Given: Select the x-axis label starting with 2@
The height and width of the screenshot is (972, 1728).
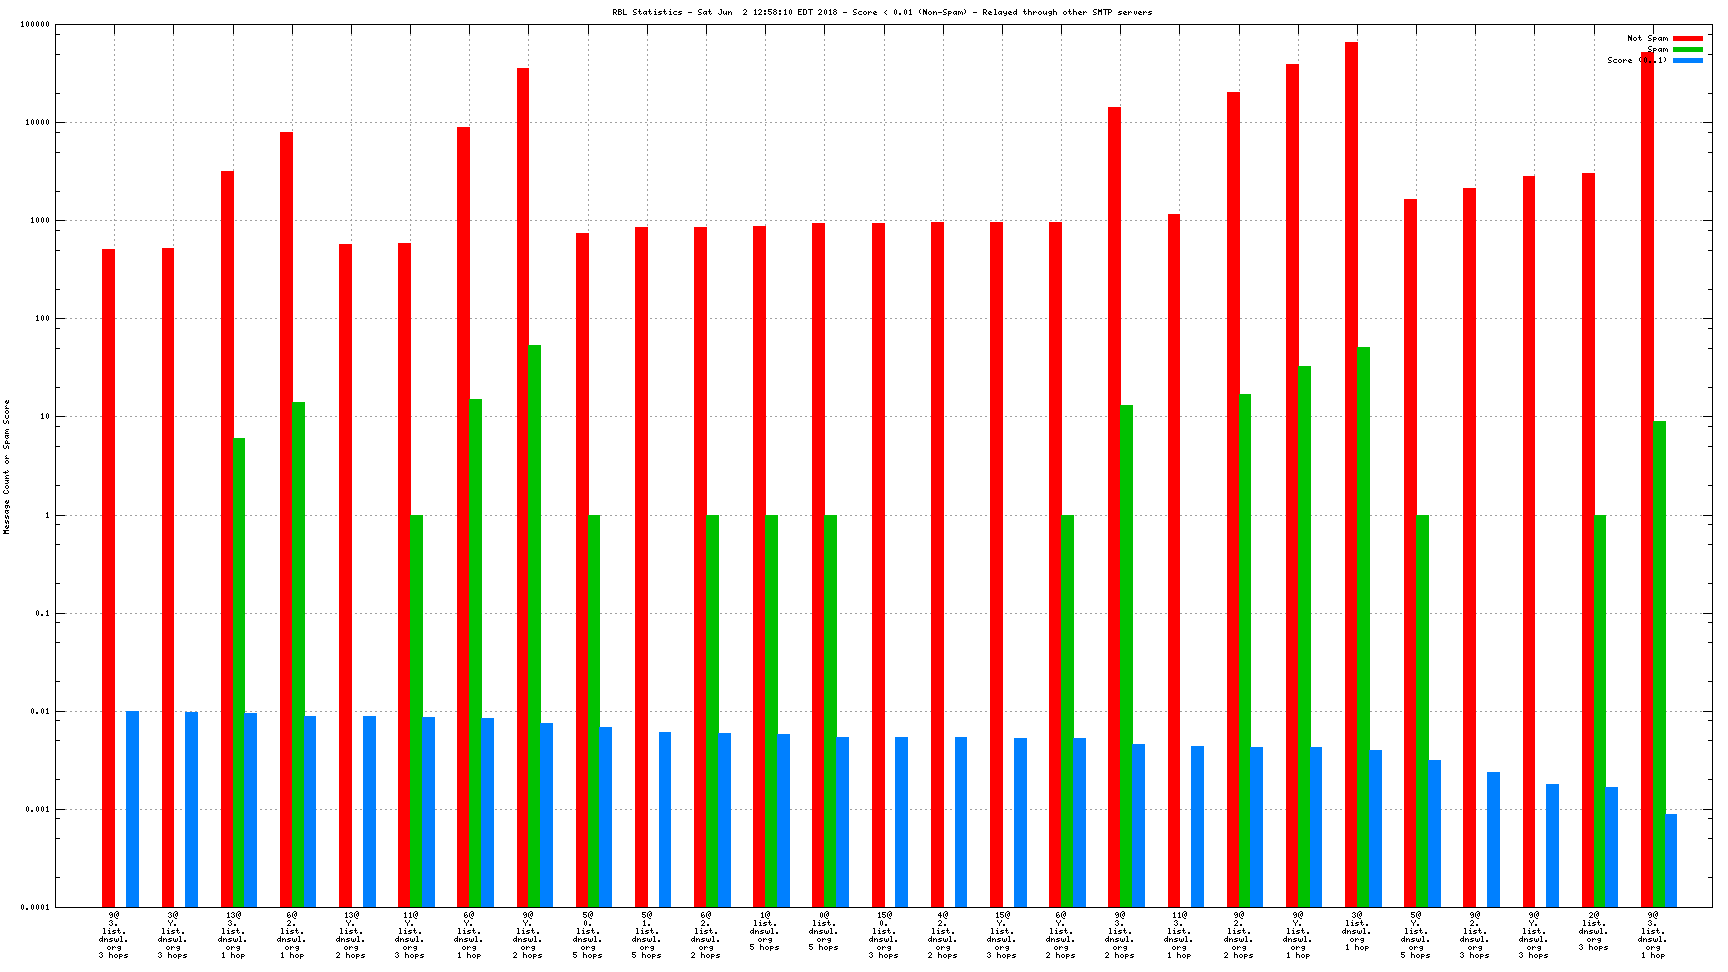Looking at the screenshot, I should pyautogui.click(x=1594, y=931).
